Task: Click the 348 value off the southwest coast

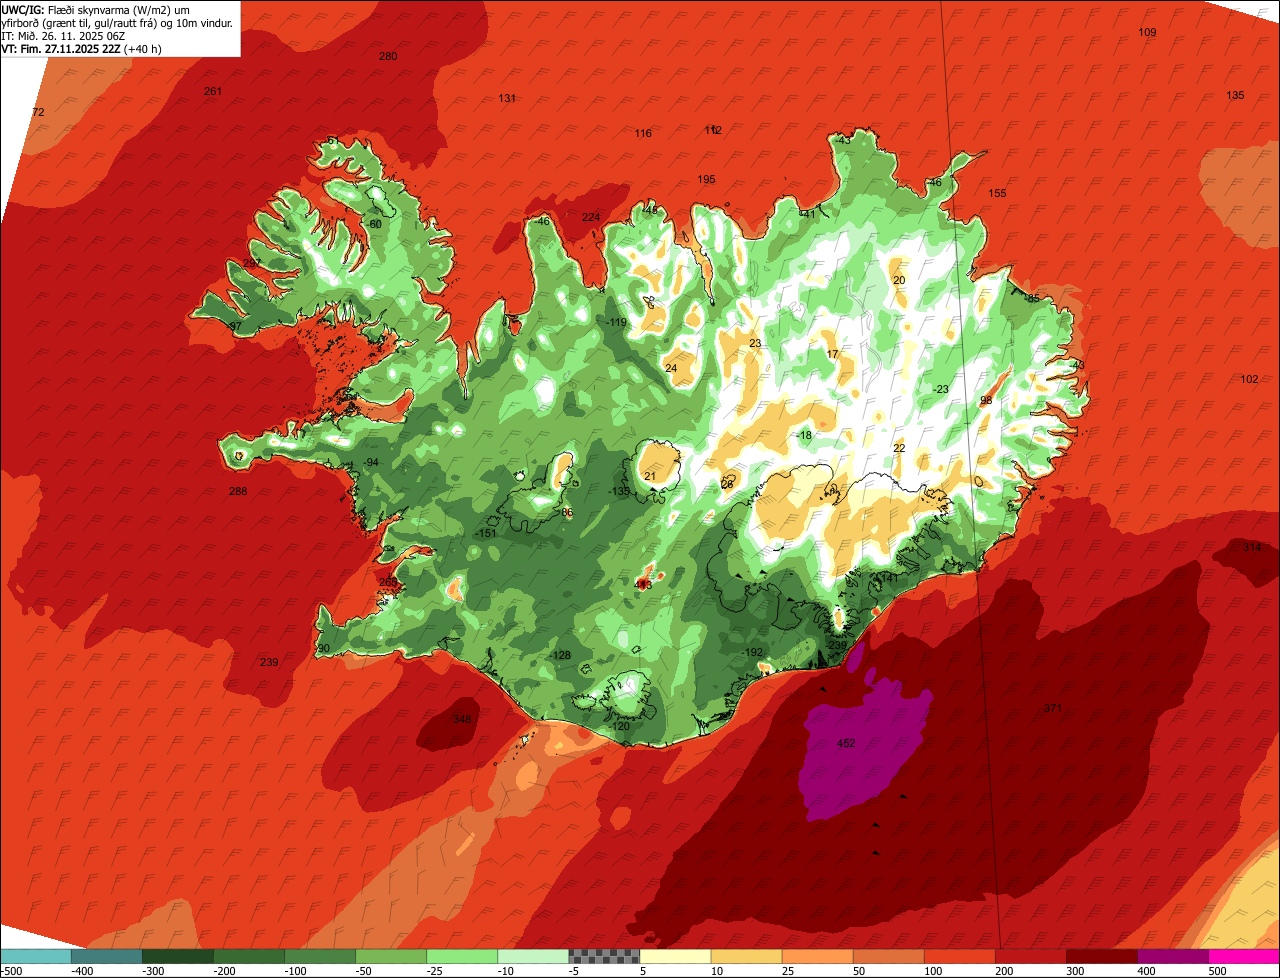Action: pos(461,719)
